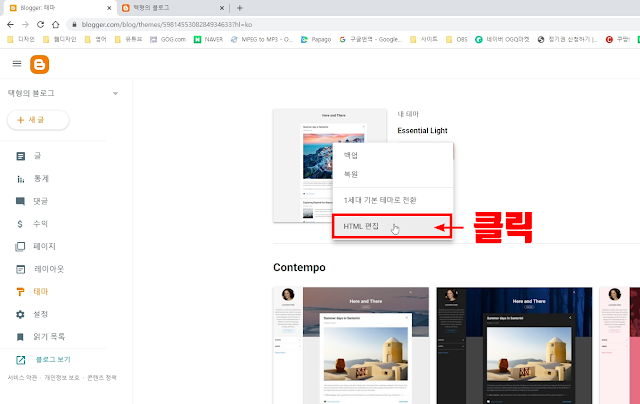The height and width of the screenshot is (404, 640).
Task: Switch to the Blogger: 테마 tab
Action: coord(60,8)
